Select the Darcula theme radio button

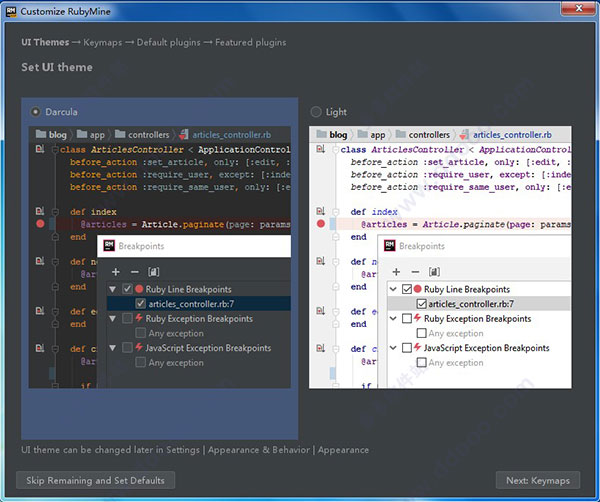pyautogui.click(x=35, y=112)
